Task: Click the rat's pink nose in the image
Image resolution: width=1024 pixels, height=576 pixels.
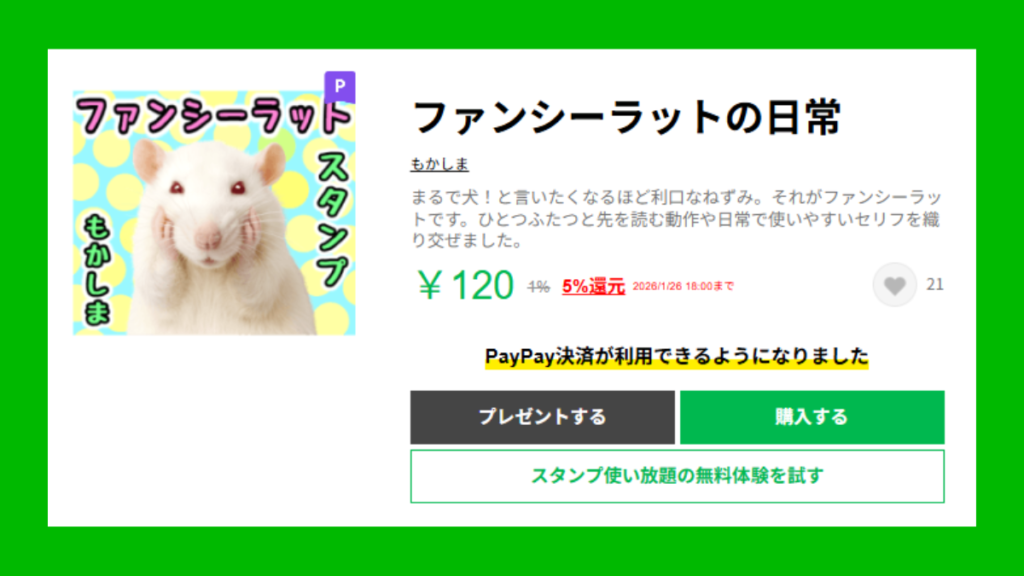Action: pyautogui.click(x=208, y=238)
